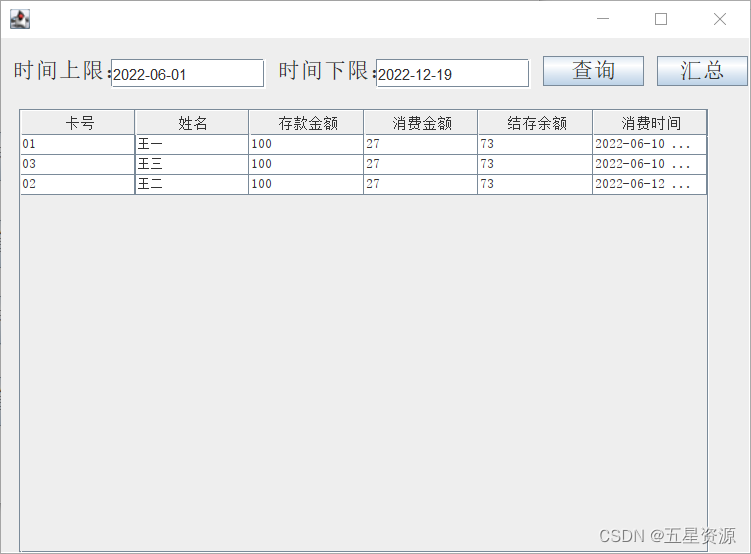
Task: Click consumption time in 王三 row
Action: pyautogui.click(x=650, y=164)
